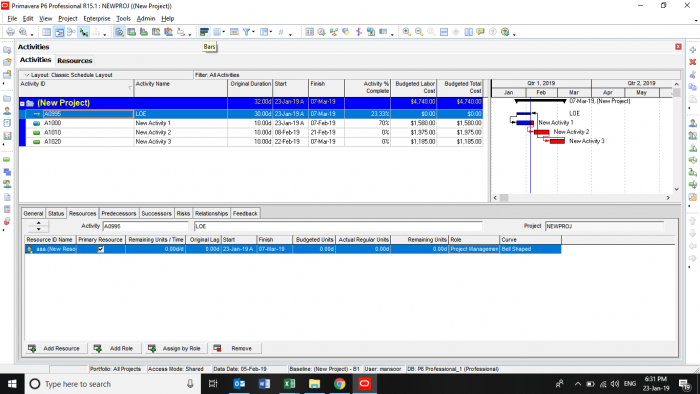The width and height of the screenshot is (700, 394).
Task: Click Copy icon in right command bar
Action: coord(693,87)
